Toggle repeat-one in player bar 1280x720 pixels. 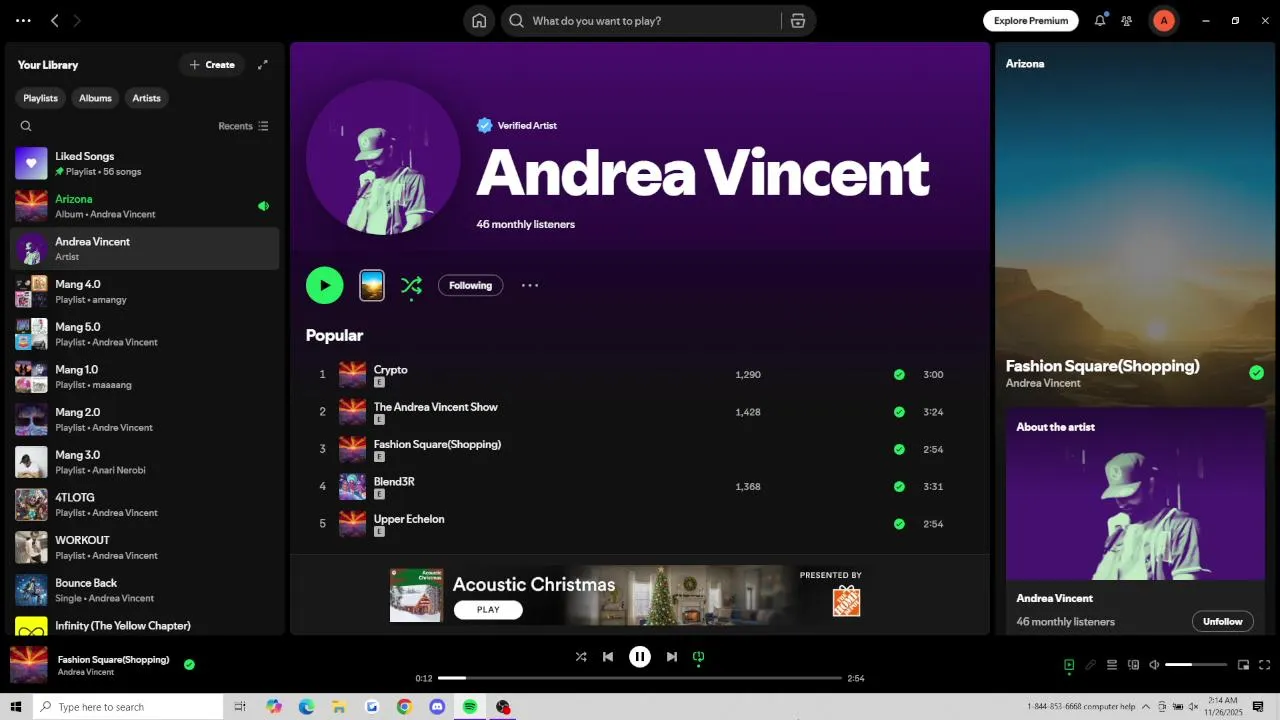(x=699, y=657)
